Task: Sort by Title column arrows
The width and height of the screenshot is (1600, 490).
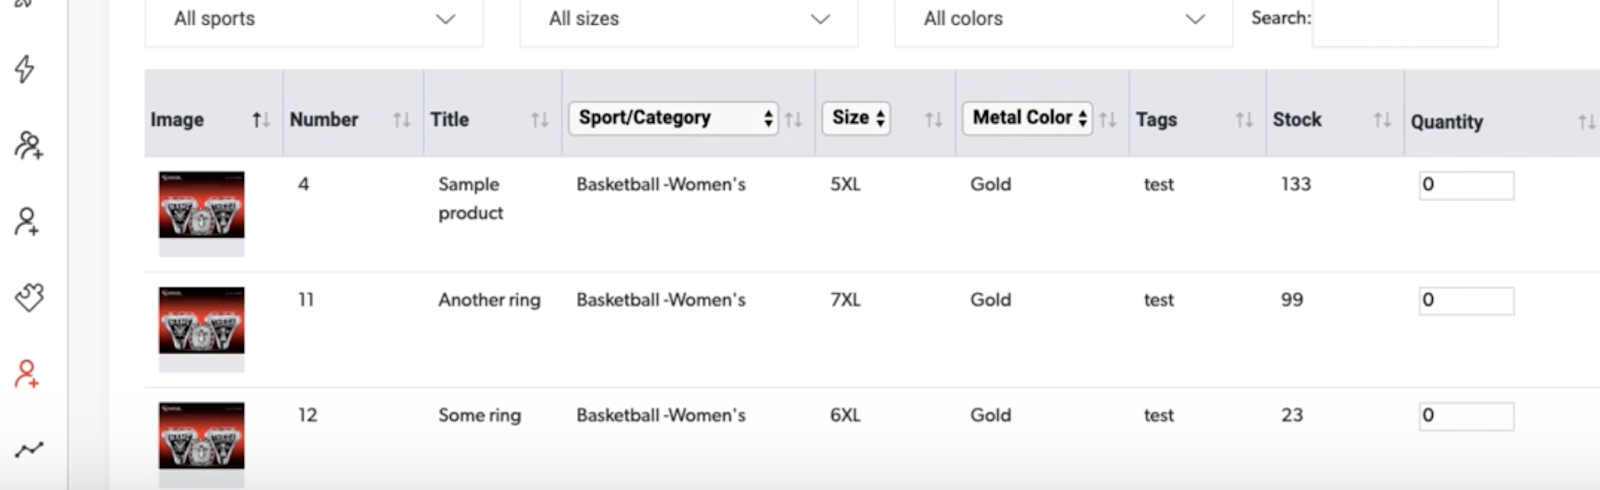Action: [540, 120]
